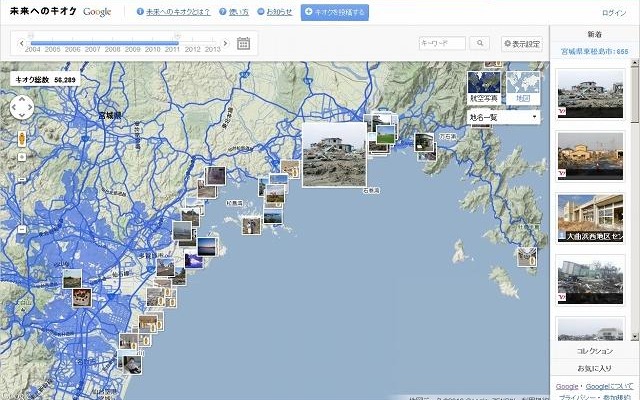Image resolution: width=640 pixels, height=400 pixels.
Task: Open the 大曲浜西地区 building thumbnail
Action: click(590, 218)
